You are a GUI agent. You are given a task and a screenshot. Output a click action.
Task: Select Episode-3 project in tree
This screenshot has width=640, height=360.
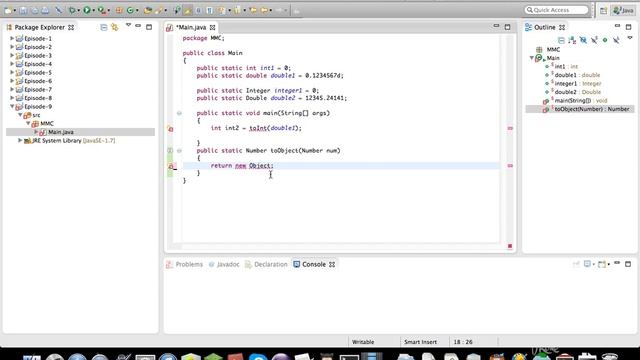38,56
